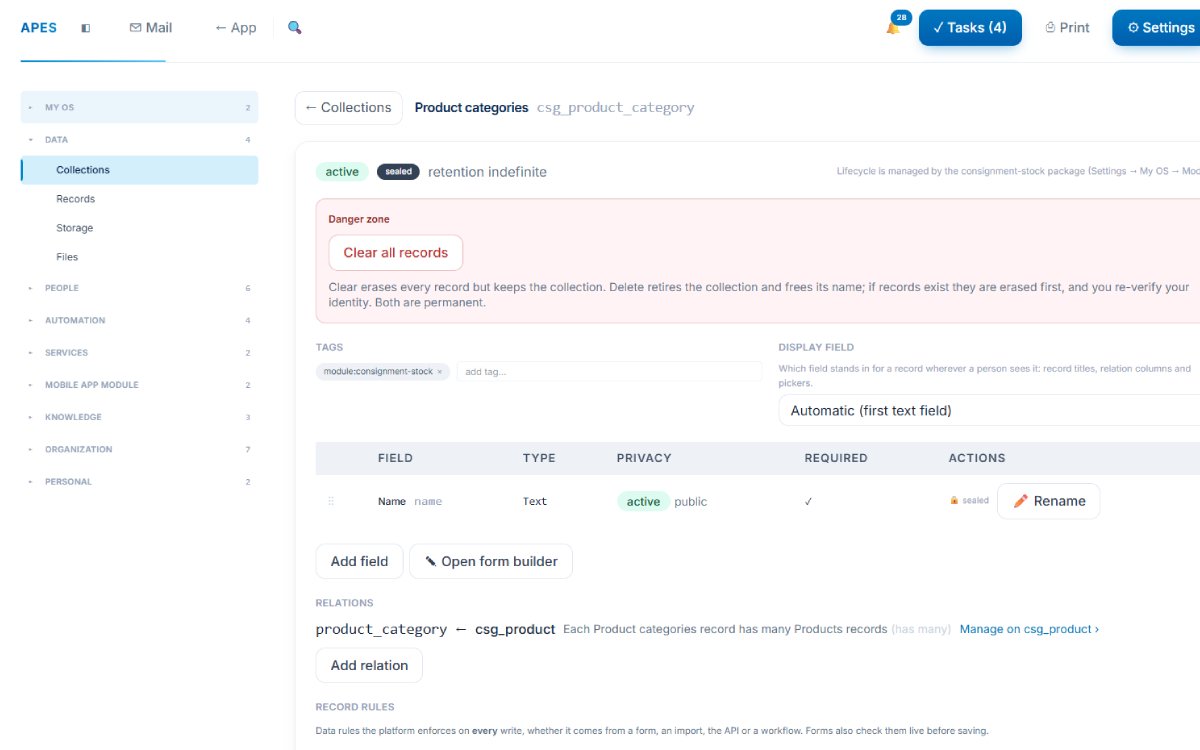The width and height of the screenshot is (1200, 750).
Task: Click the add tag input
Action: pyautogui.click(x=609, y=371)
